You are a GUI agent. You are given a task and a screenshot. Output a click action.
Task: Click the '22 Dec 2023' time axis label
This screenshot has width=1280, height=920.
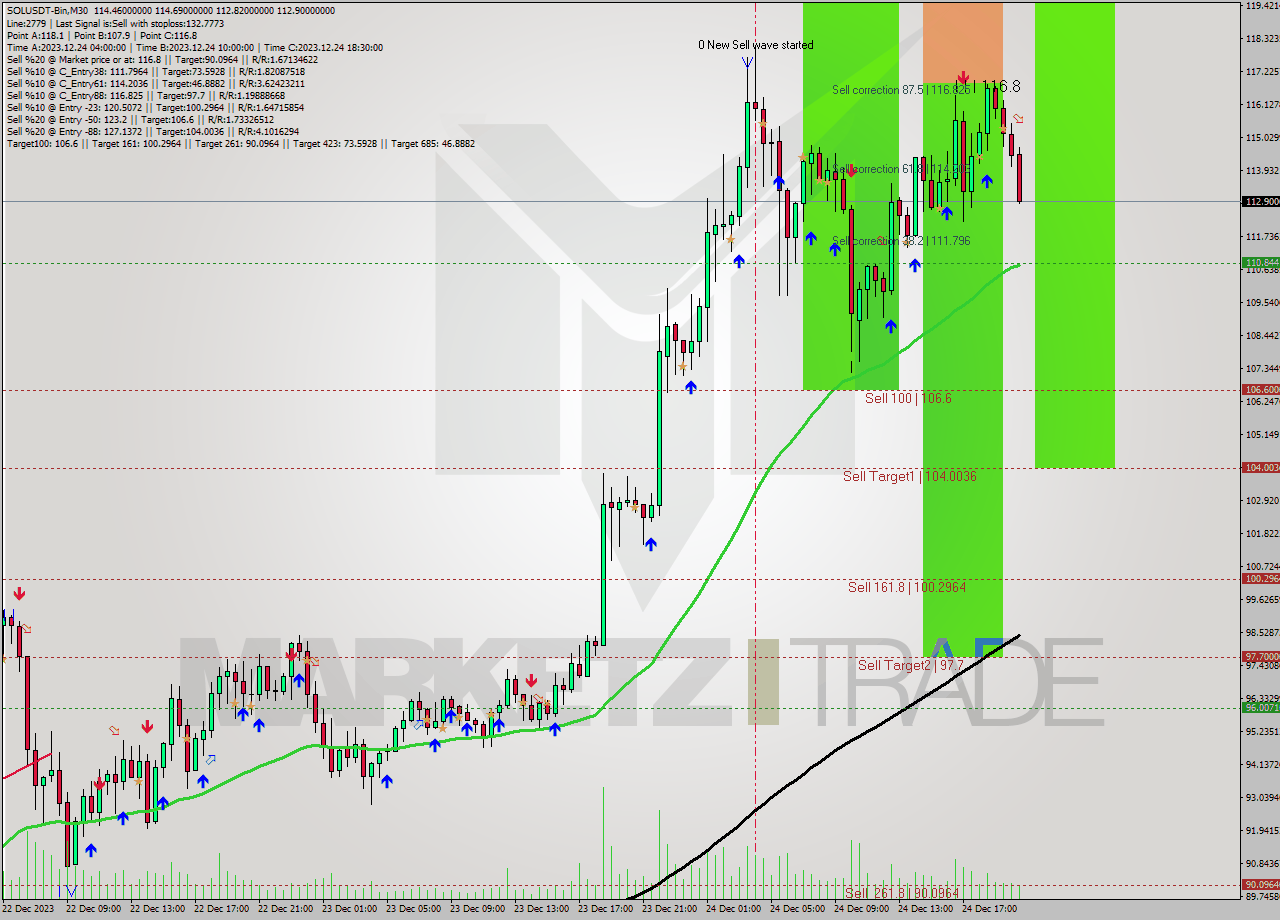pos(27,909)
